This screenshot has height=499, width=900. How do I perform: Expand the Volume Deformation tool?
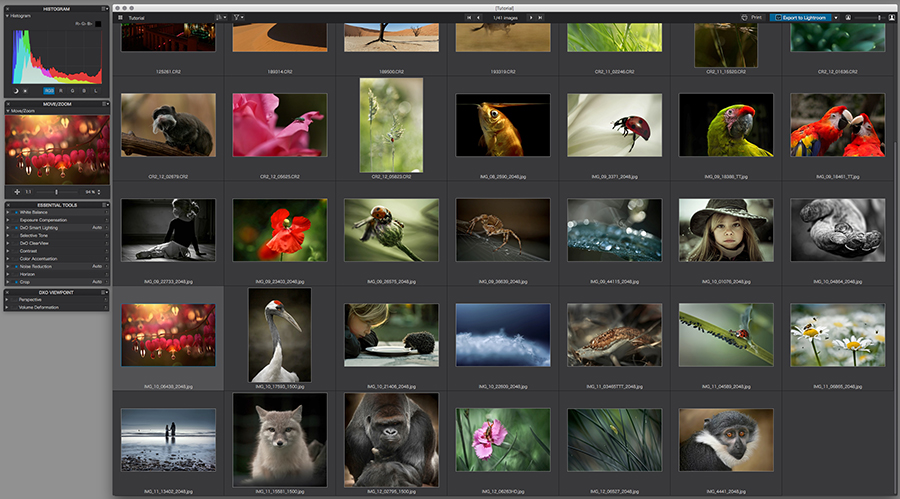pyautogui.click(x=7, y=307)
